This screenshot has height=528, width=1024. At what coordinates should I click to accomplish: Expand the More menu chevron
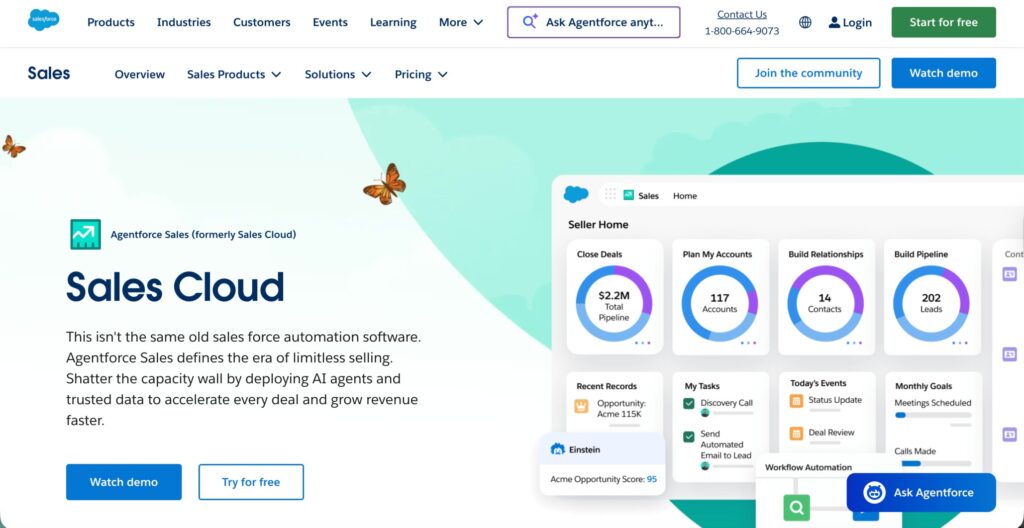478,22
